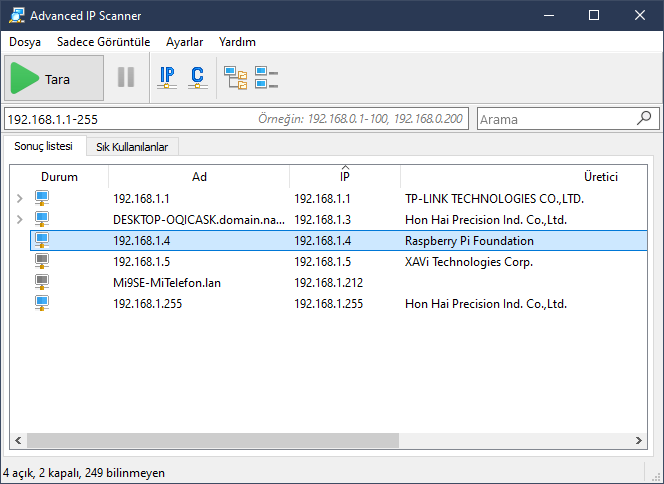Switch to the Sonuç listesi tab

pos(44,146)
